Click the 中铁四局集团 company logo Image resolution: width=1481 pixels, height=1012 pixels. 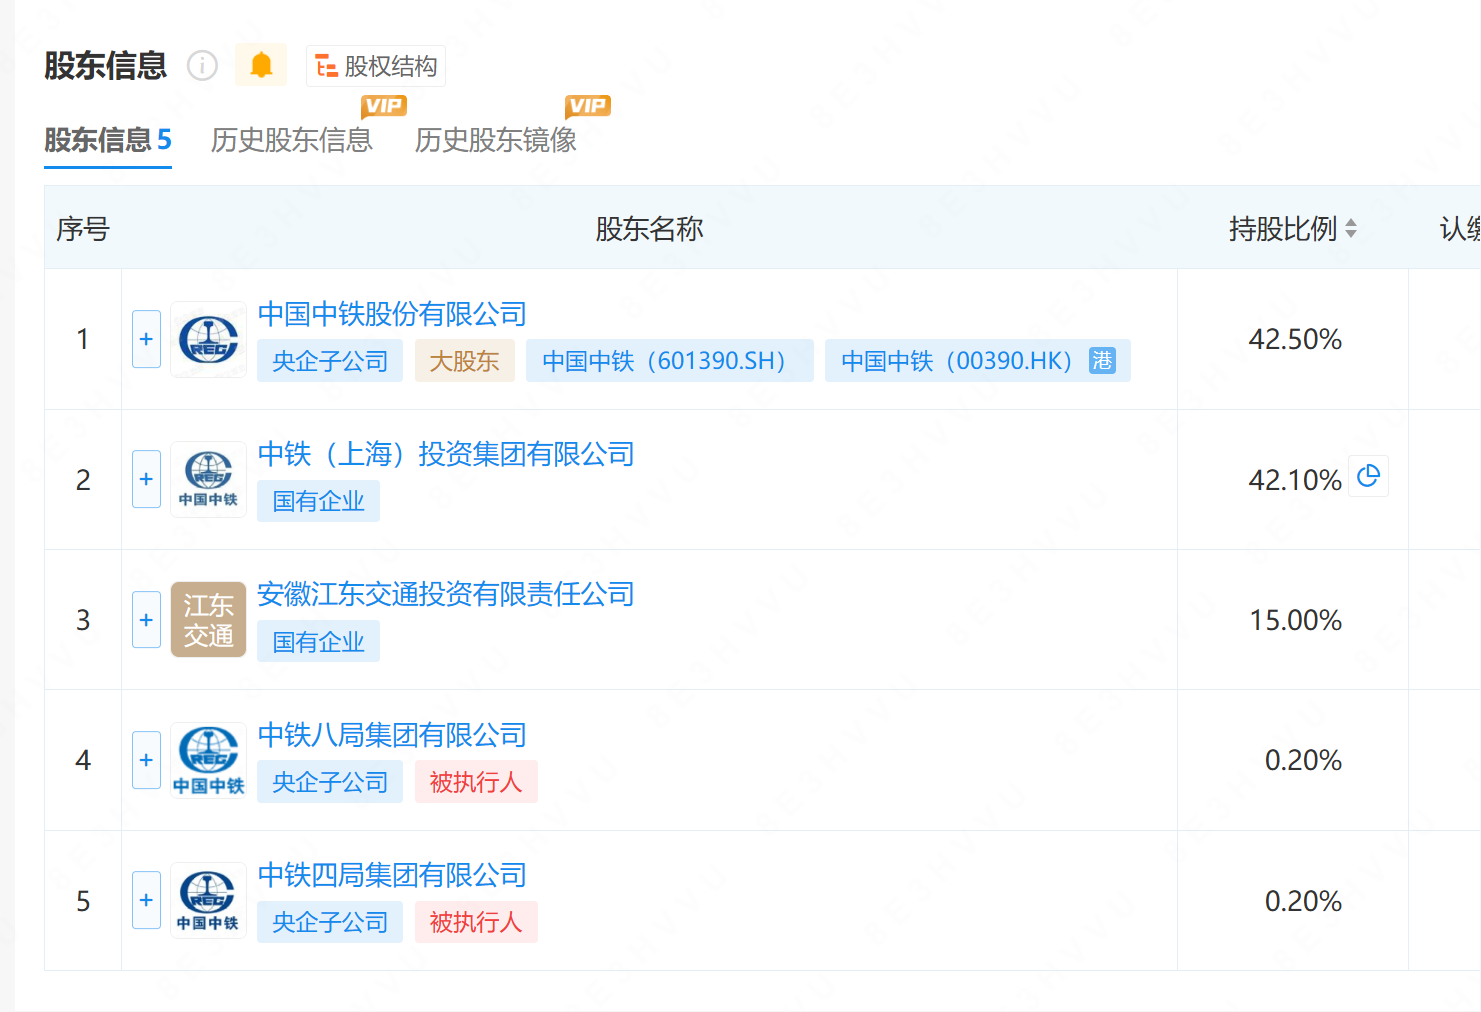coord(208,900)
